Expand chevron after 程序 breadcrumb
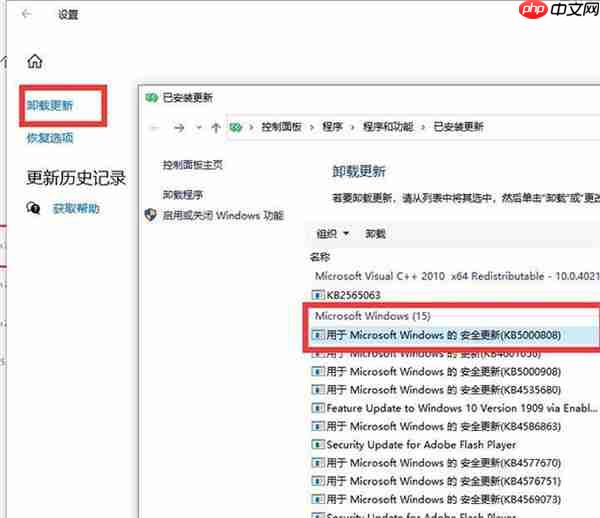 coord(352,127)
